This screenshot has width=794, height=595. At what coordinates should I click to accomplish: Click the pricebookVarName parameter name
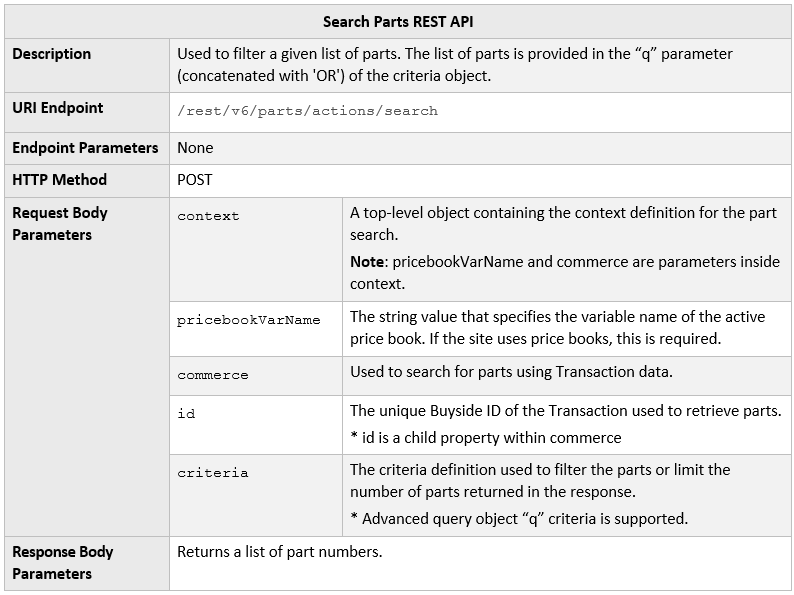(248, 320)
